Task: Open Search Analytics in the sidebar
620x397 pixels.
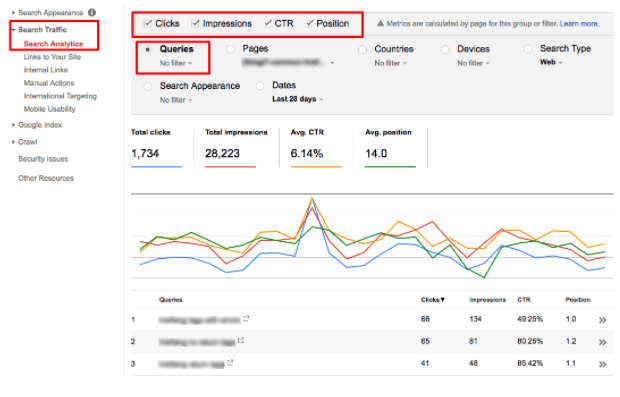Action: [x=53, y=44]
